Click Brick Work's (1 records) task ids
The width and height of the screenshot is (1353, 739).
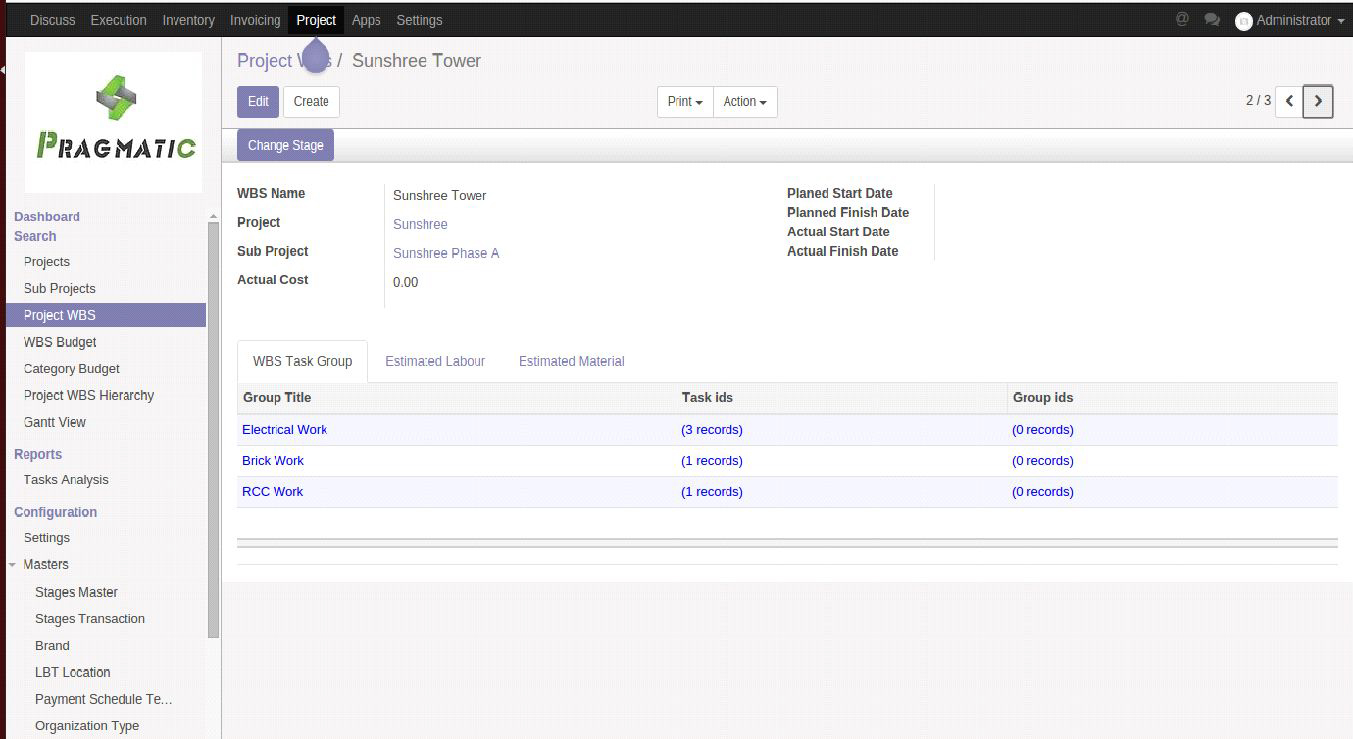[712, 461]
